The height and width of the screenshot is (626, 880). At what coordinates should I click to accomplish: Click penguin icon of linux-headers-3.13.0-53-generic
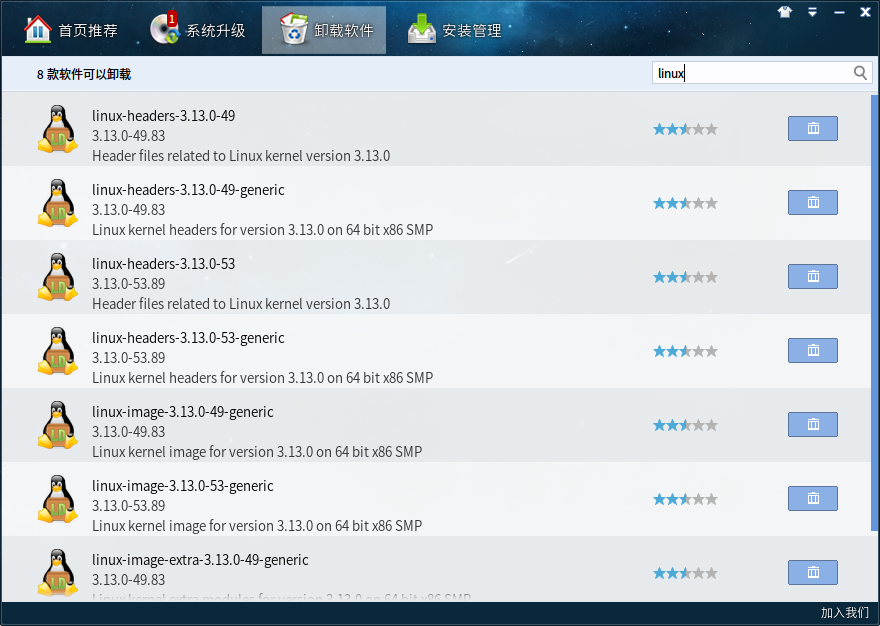58,351
